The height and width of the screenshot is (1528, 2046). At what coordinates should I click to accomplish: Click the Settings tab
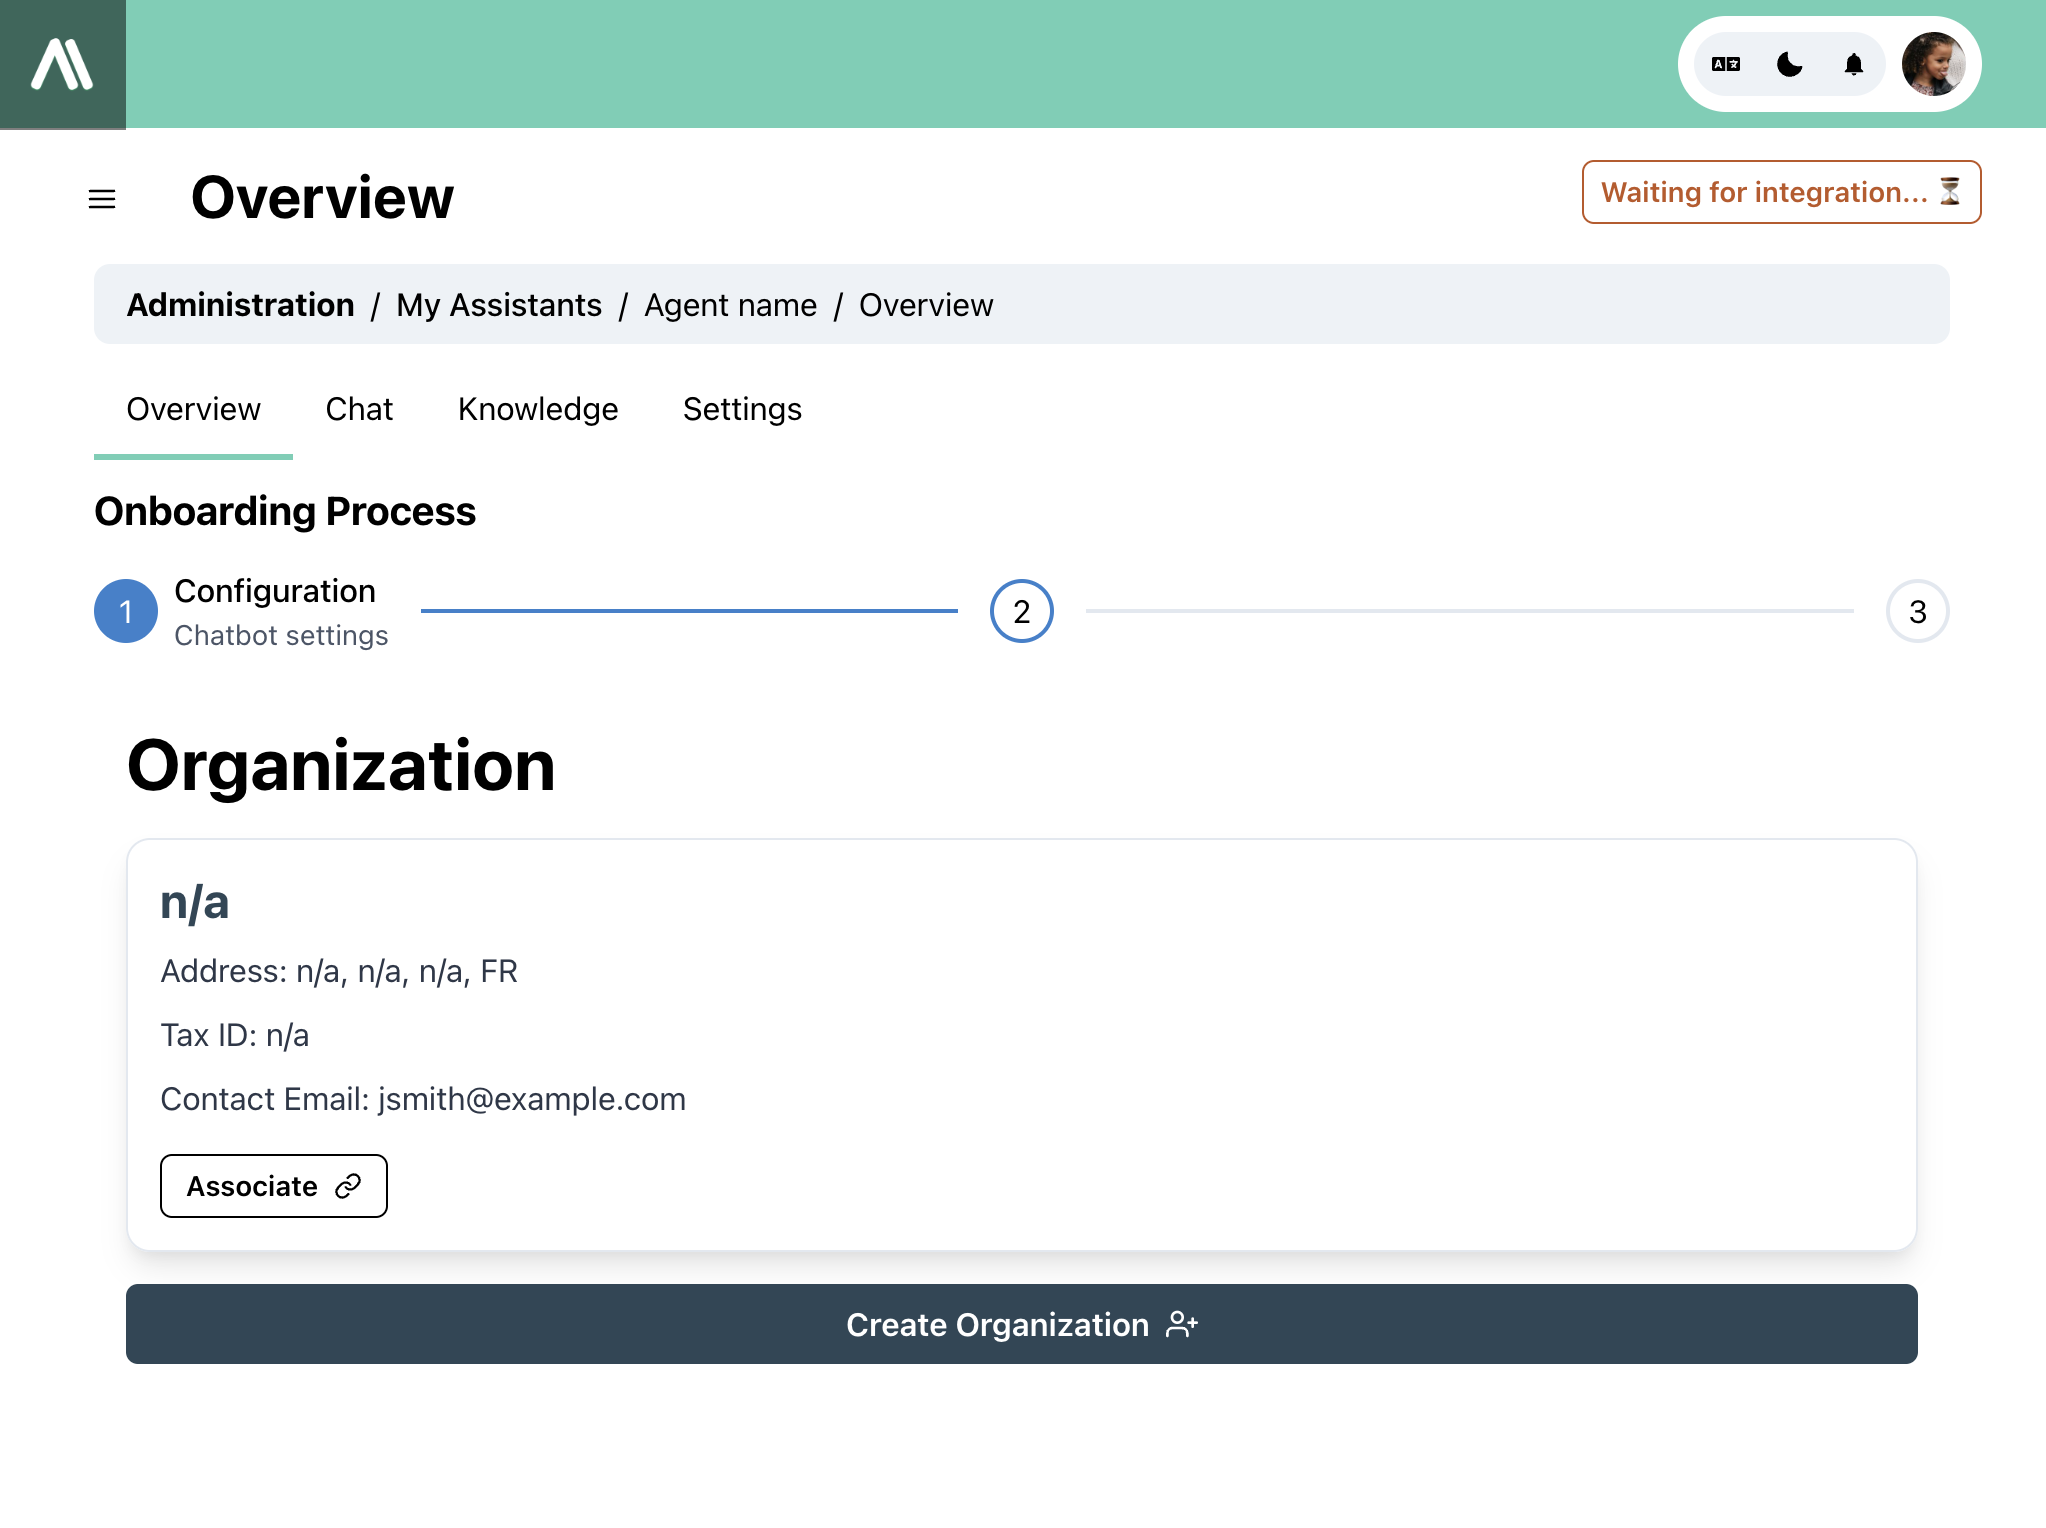pos(743,408)
